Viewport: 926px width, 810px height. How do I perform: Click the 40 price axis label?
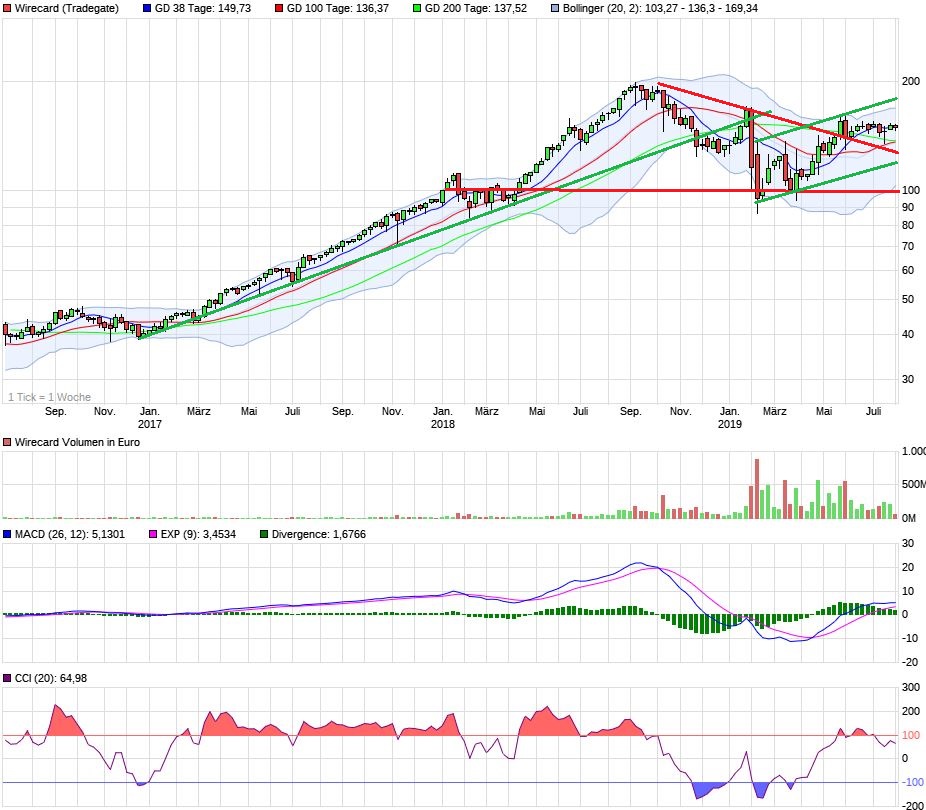[x=908, y=335]
